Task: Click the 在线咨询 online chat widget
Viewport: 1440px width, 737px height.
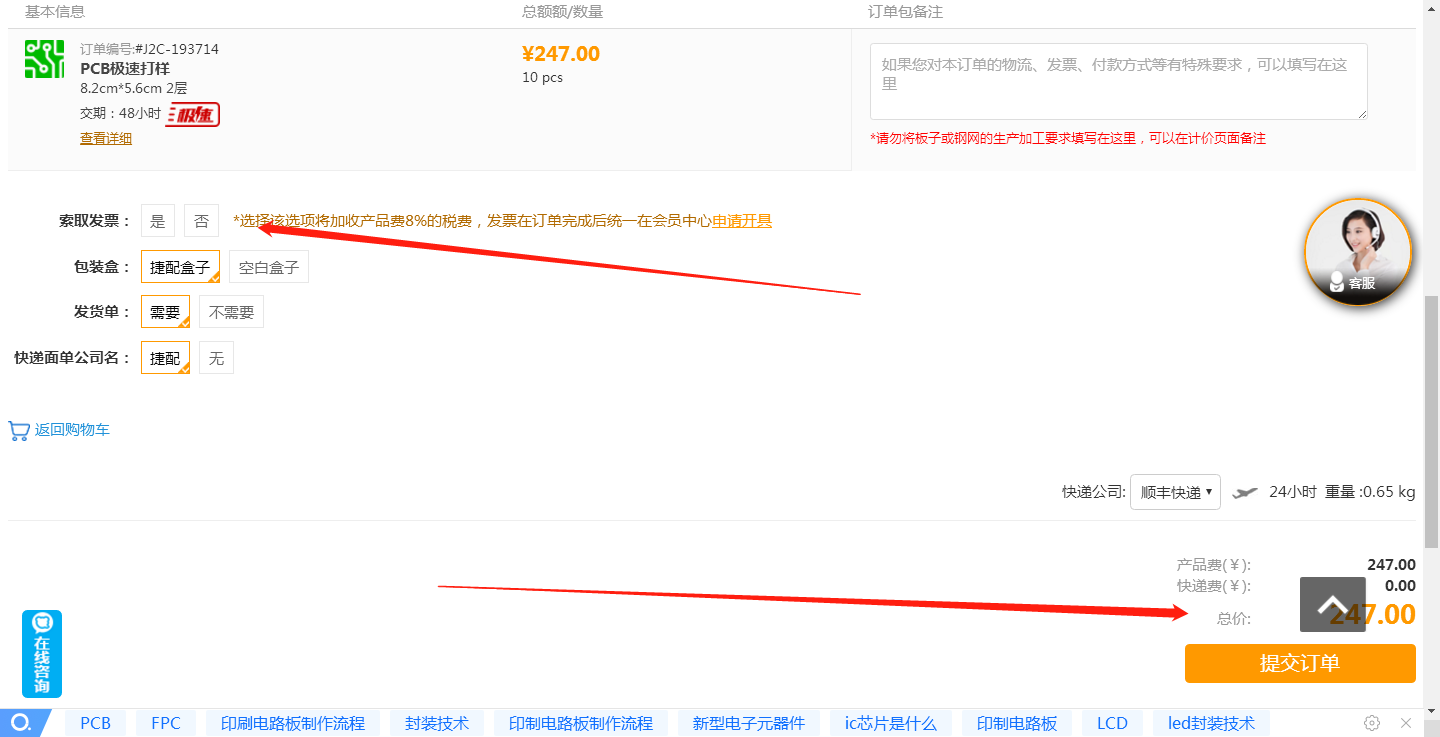Action: (42, 653)
